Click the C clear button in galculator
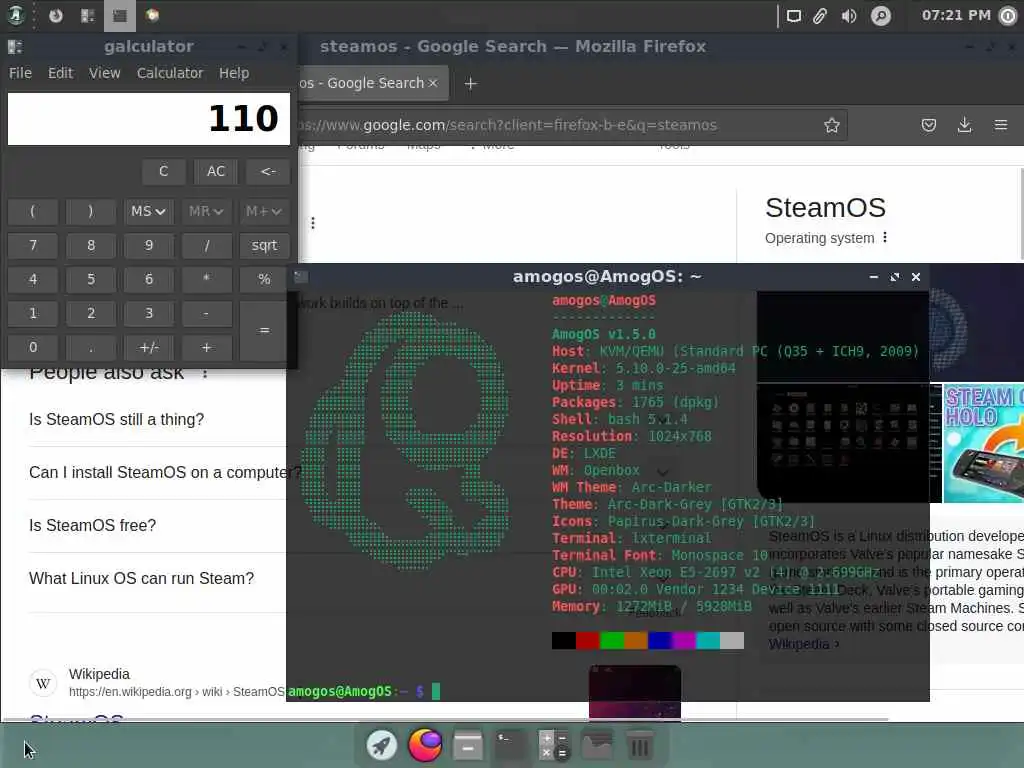Viewport: 1024px width, 768px height. coord(163,171)
